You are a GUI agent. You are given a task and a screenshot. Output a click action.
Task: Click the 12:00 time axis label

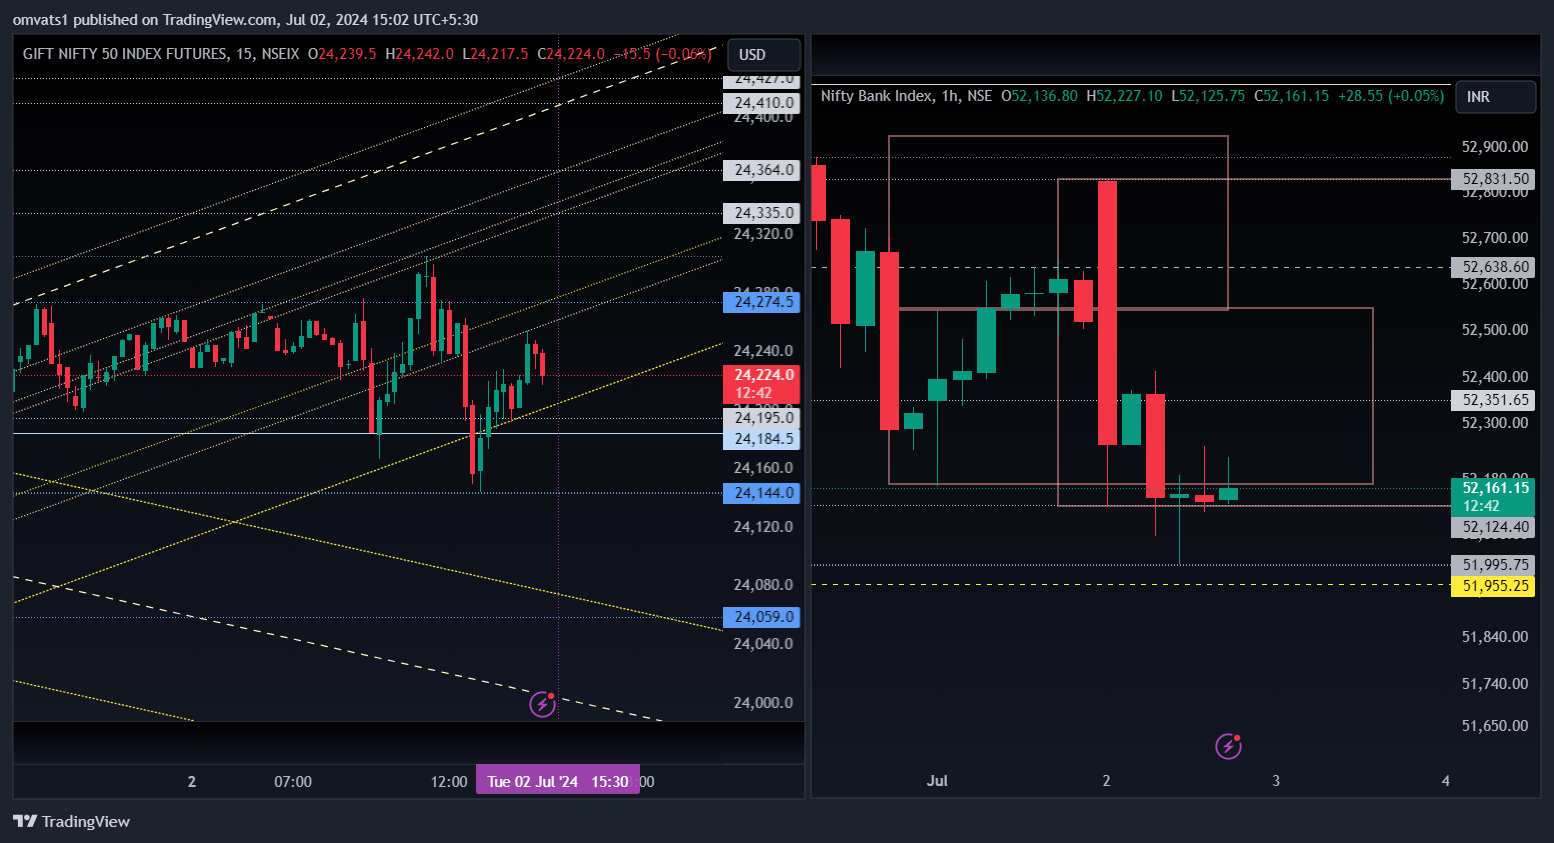(x=449, y=782)
